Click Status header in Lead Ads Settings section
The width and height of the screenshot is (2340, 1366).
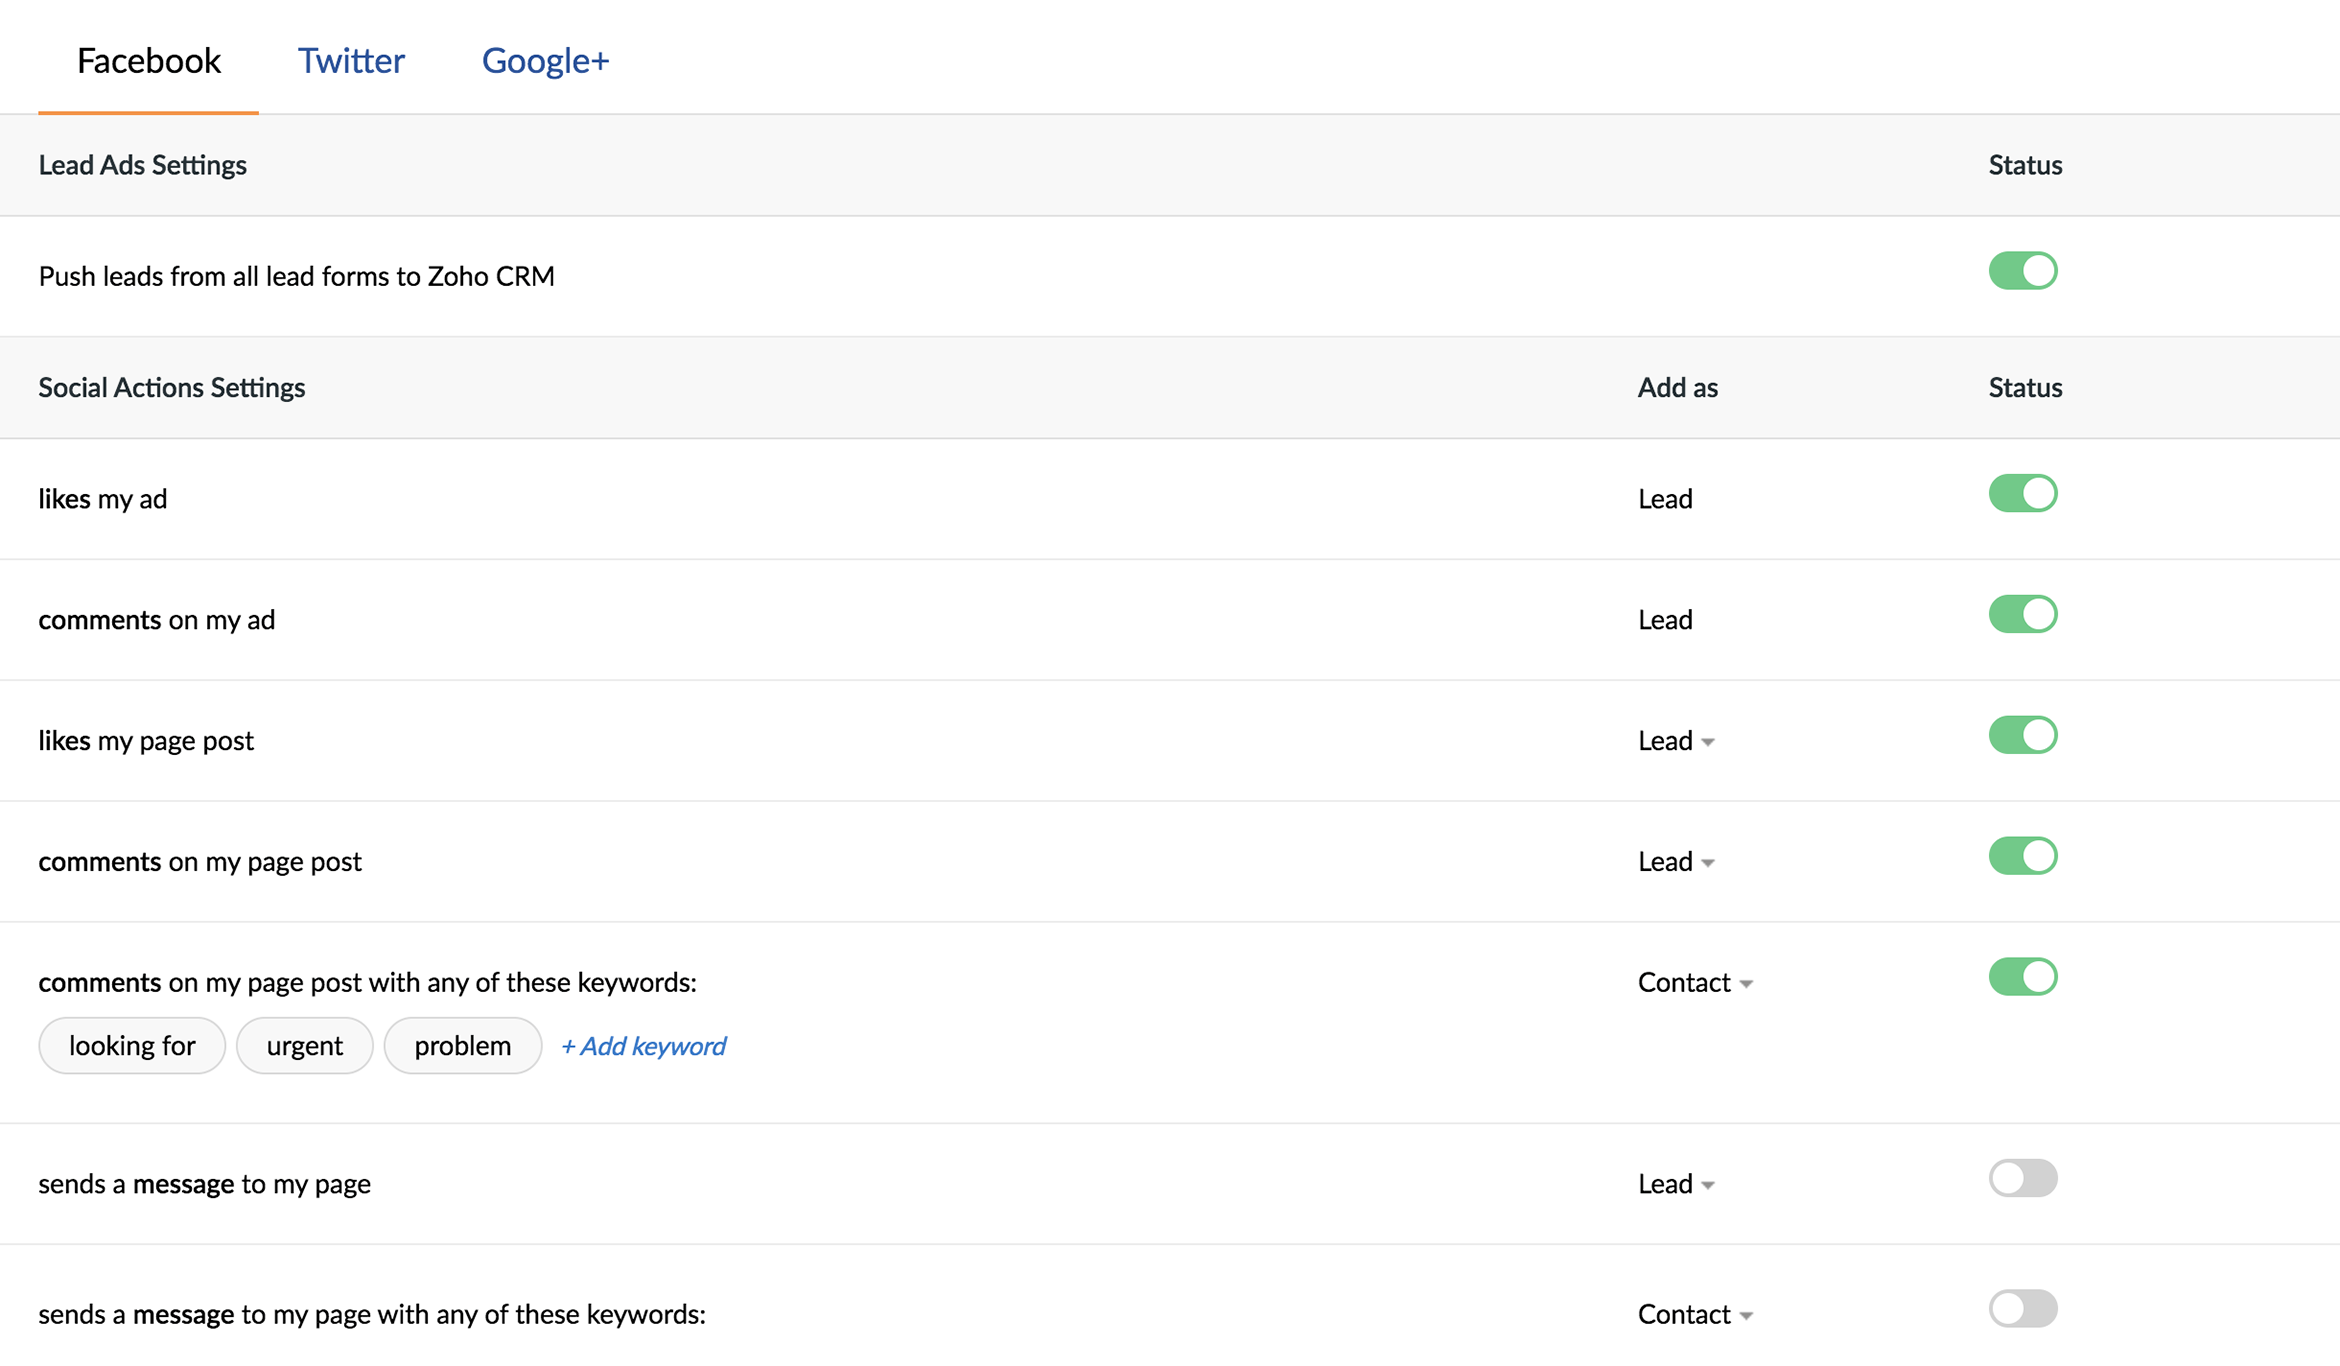coord(2025,165)
